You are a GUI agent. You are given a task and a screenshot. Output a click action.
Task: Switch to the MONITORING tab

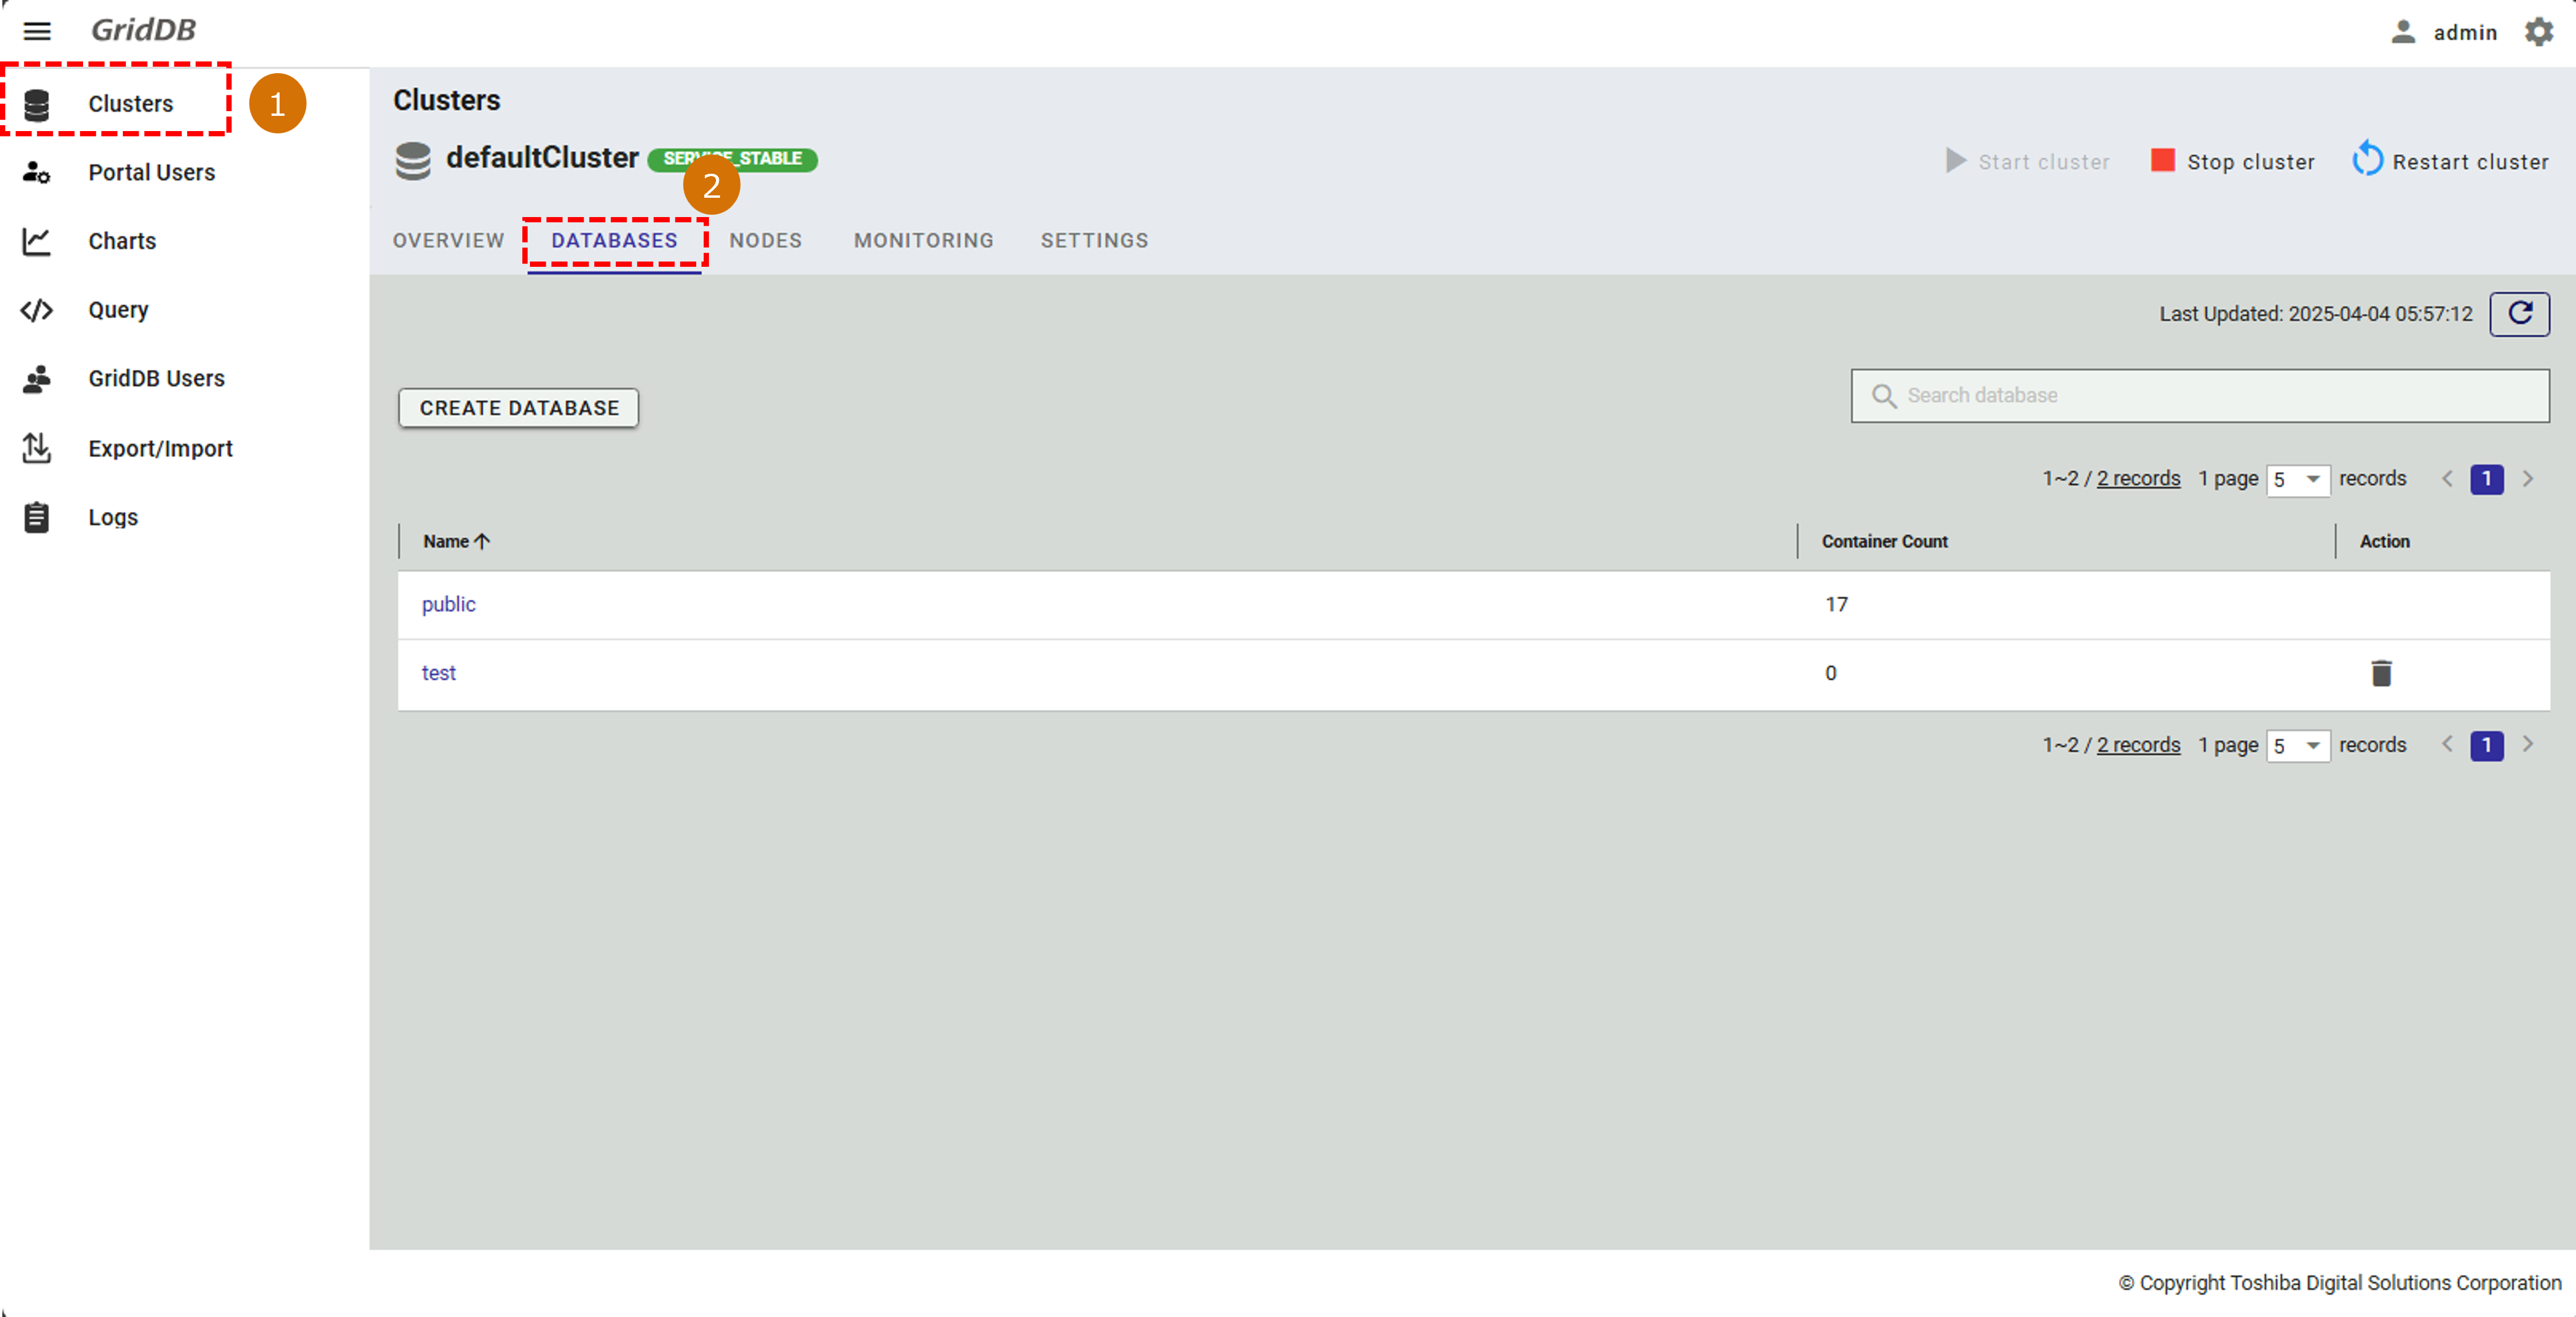[x=923, y=240]
